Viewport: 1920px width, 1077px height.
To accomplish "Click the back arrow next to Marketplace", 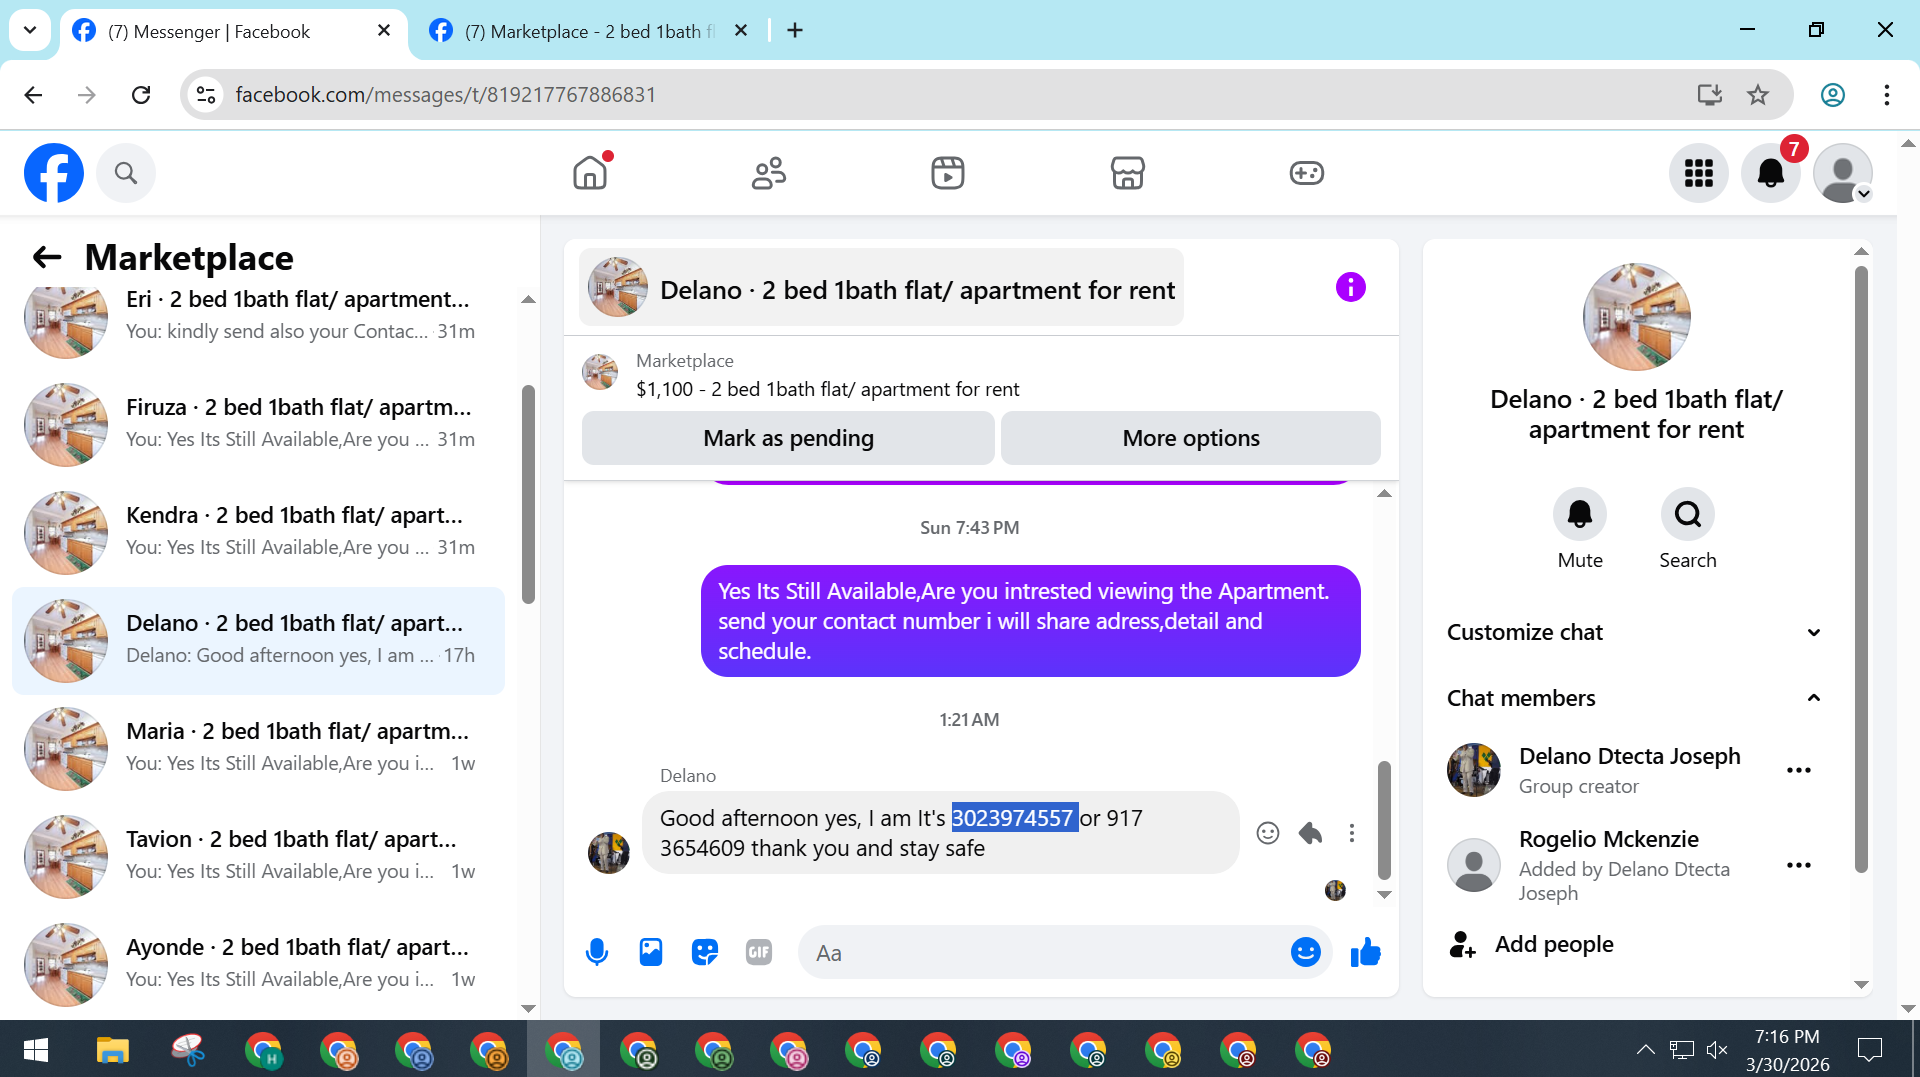I will click(47, 258).
